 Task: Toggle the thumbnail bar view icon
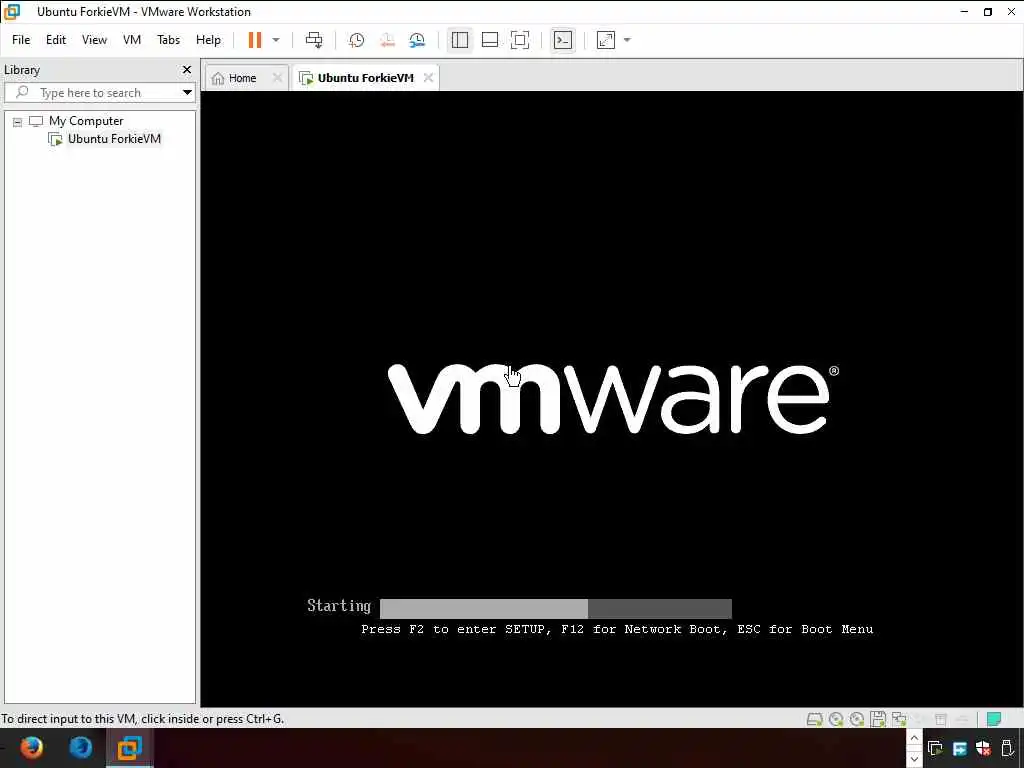click(490, 40)
